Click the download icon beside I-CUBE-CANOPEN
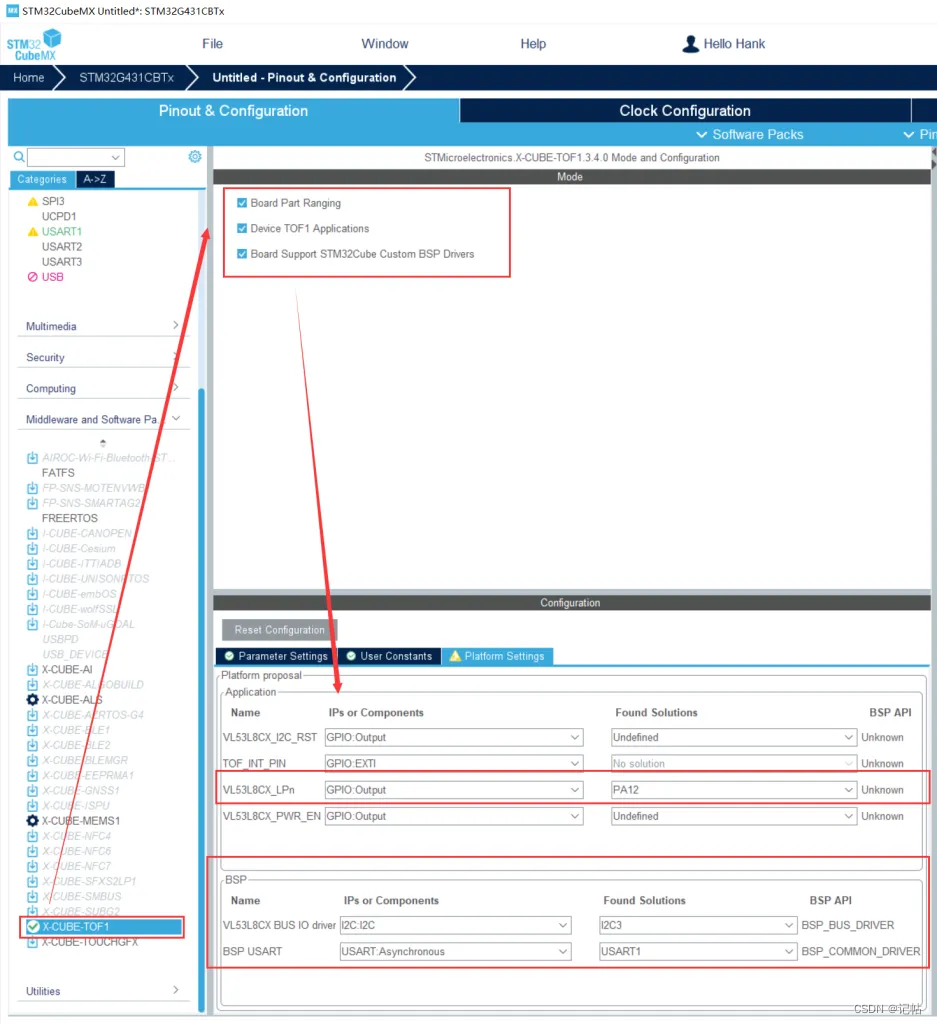Screen dimensions: 937x1024 [32, 534]
